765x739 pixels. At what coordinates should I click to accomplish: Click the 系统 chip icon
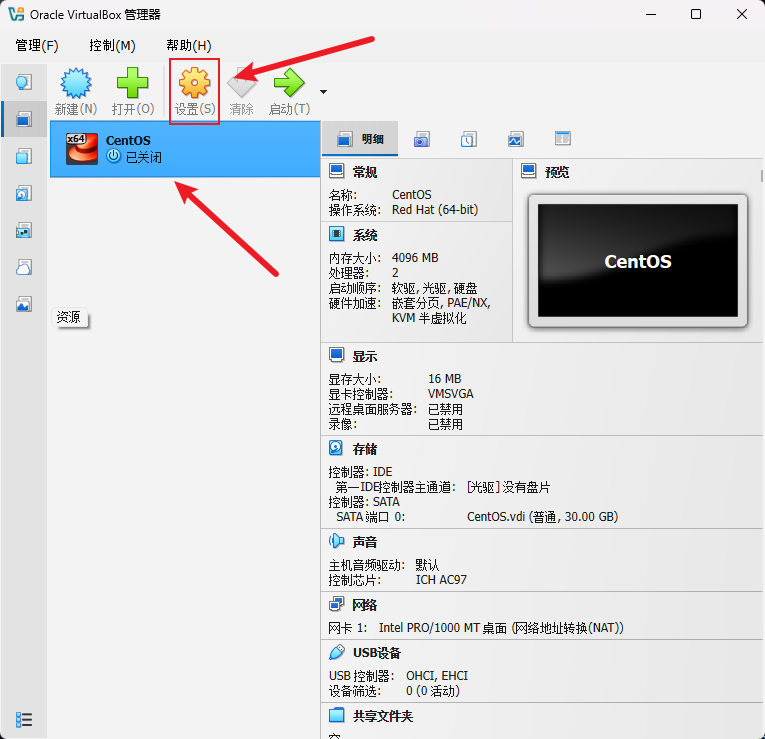point(337,234)
